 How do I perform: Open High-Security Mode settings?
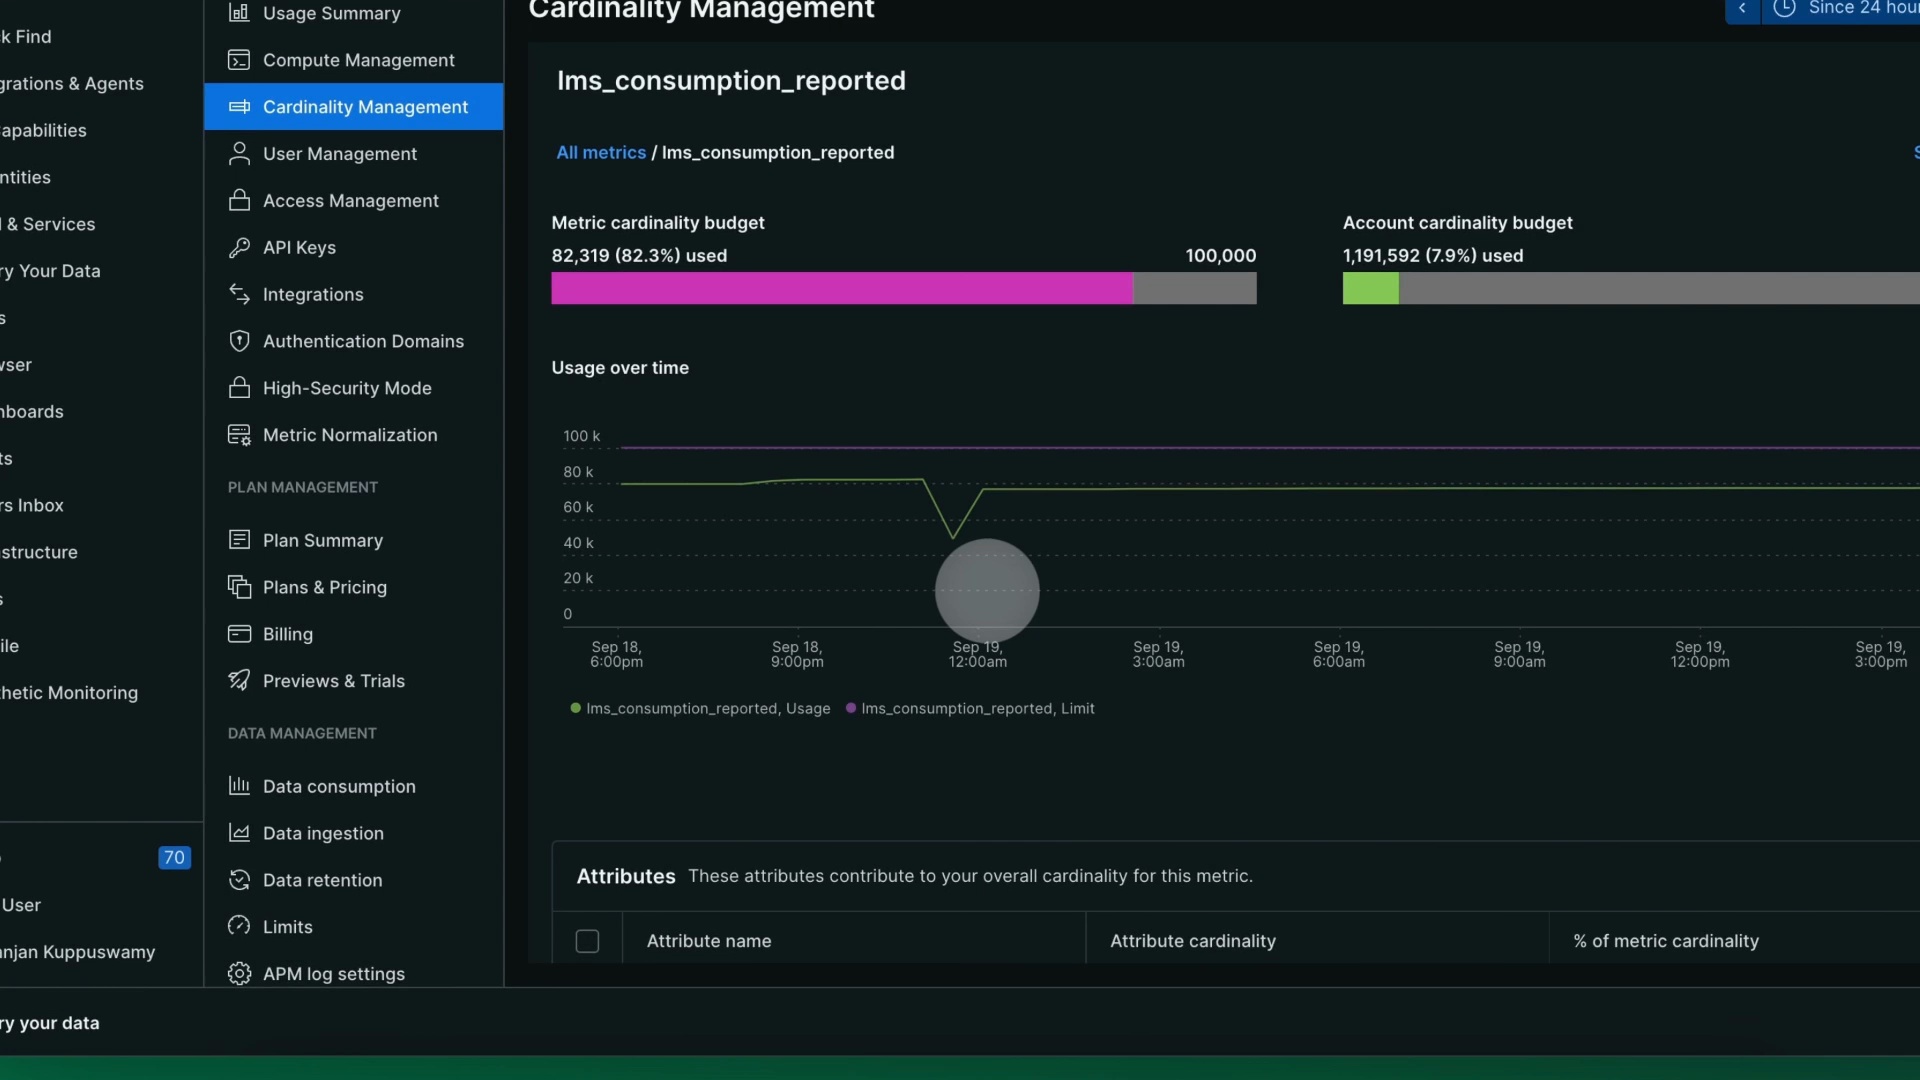pyautogui.click(x=353, y=388)
